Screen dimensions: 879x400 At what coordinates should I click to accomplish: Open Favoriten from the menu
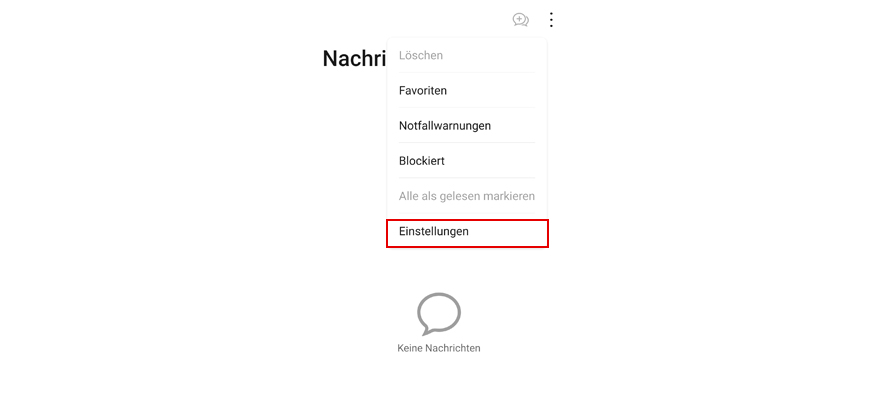pyautogui.click(x=423, y=90)
